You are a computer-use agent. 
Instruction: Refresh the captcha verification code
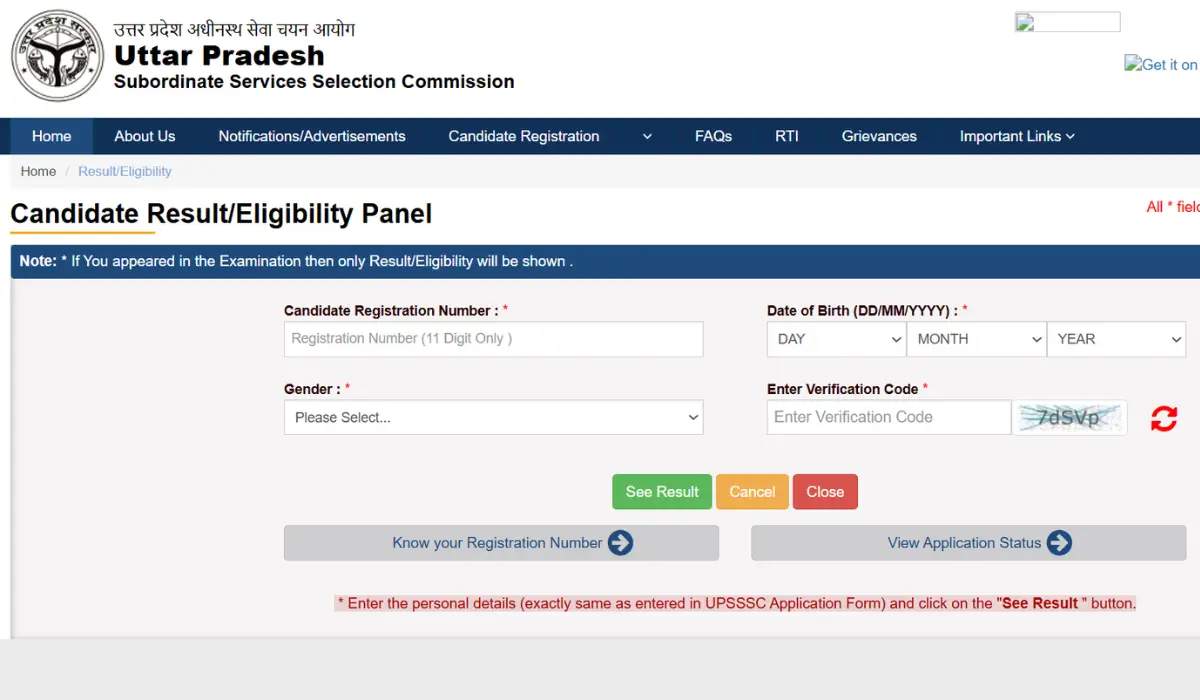click(x=1163, y=417)
